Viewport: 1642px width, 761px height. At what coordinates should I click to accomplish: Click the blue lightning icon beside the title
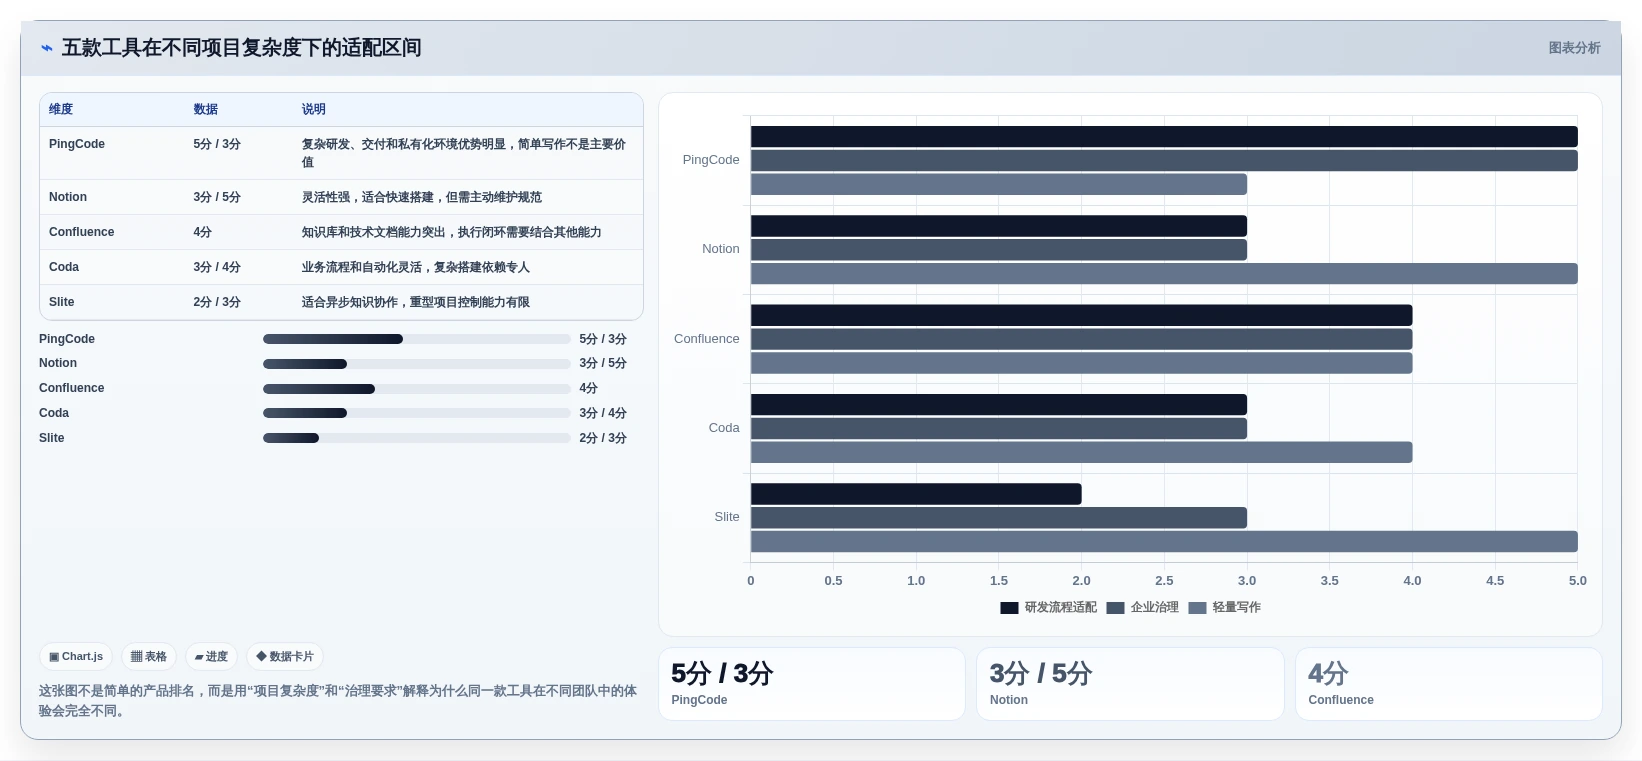click(46, 48)
